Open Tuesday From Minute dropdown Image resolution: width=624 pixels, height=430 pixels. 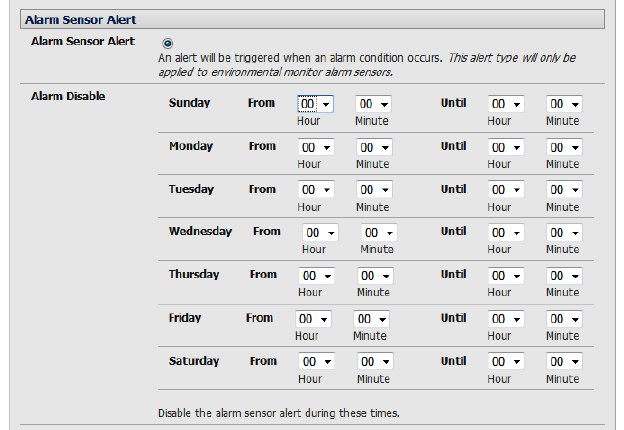(x=373, y=190)
